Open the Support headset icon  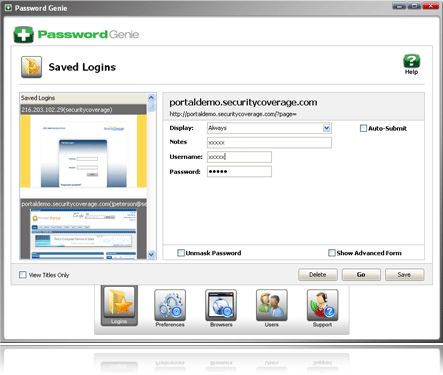tap(322, 305)
